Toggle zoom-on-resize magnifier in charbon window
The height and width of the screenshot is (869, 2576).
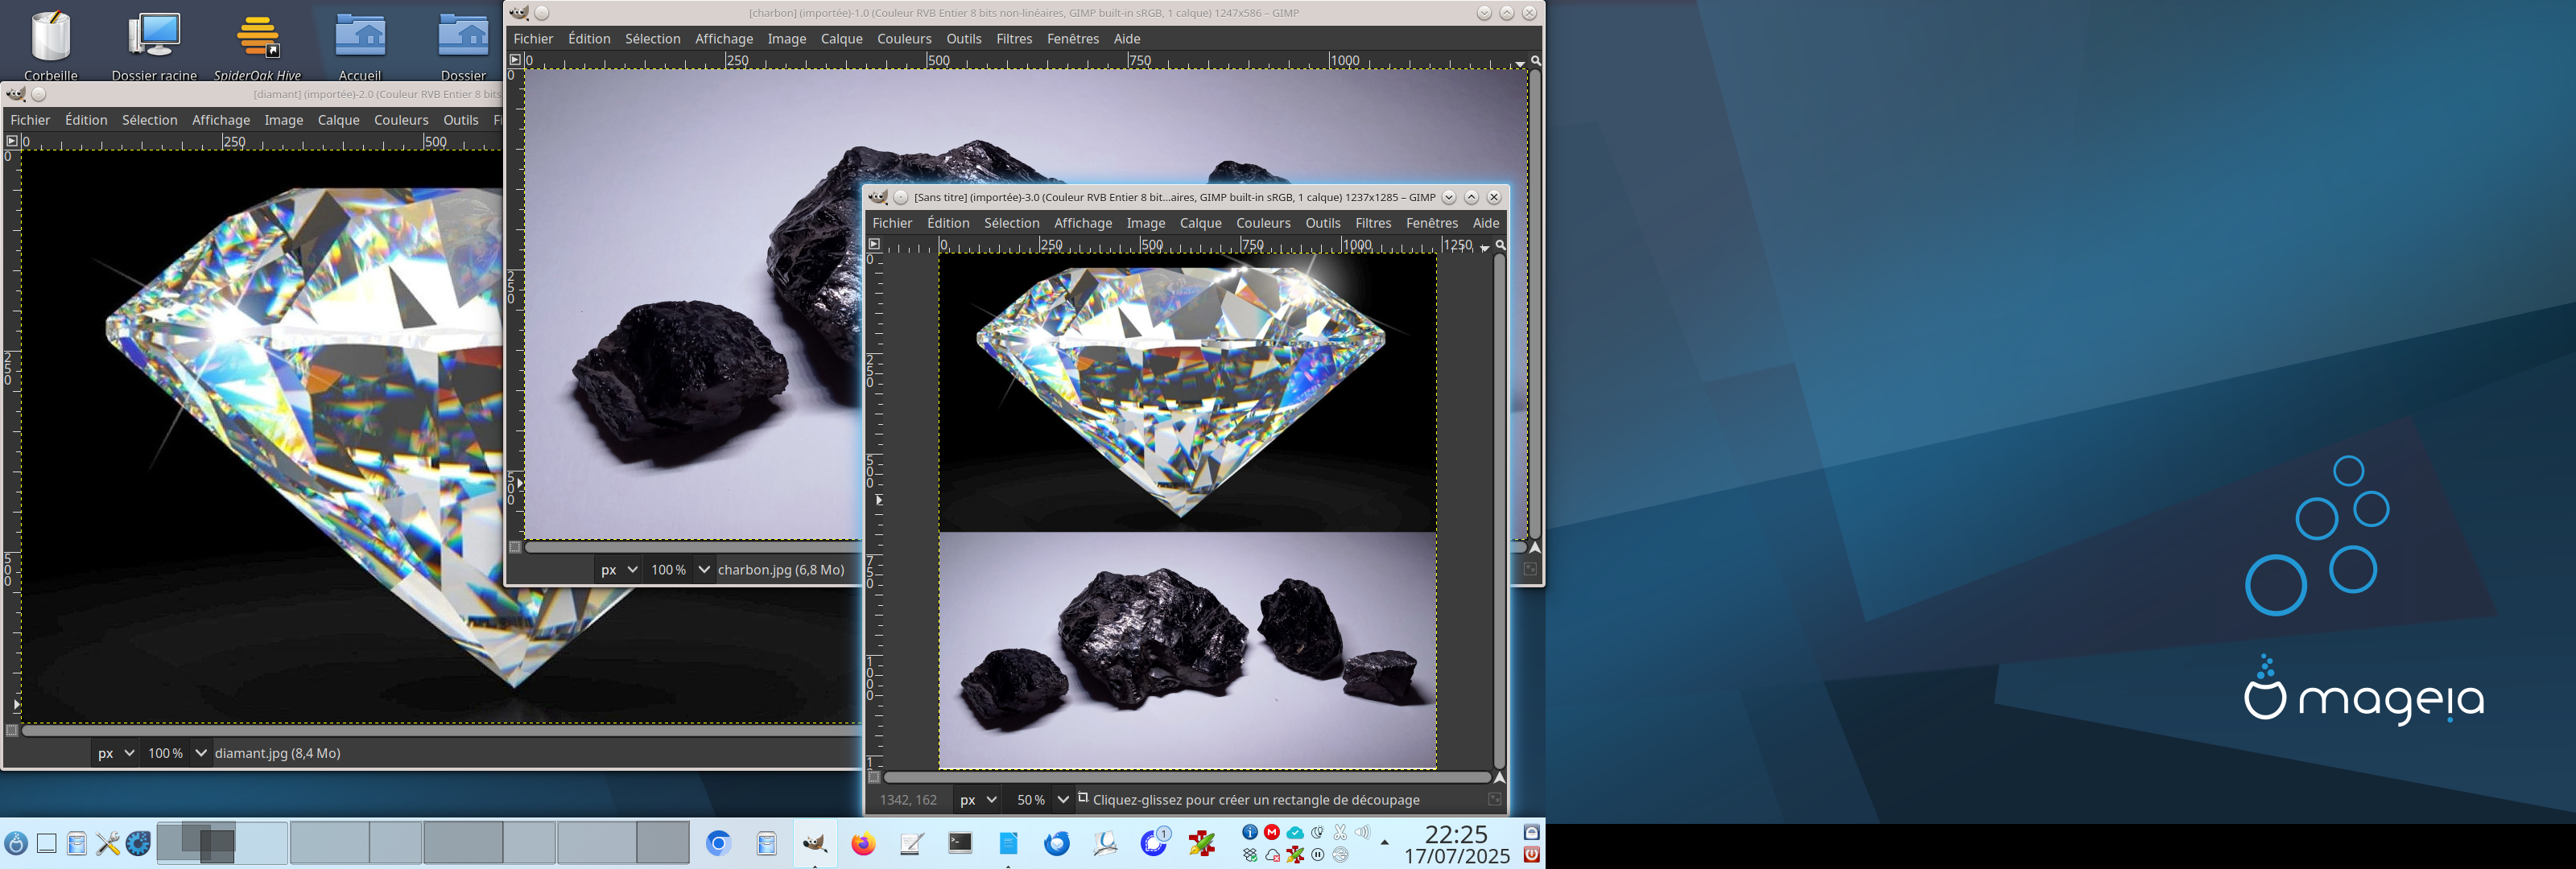coord(1535,60)
